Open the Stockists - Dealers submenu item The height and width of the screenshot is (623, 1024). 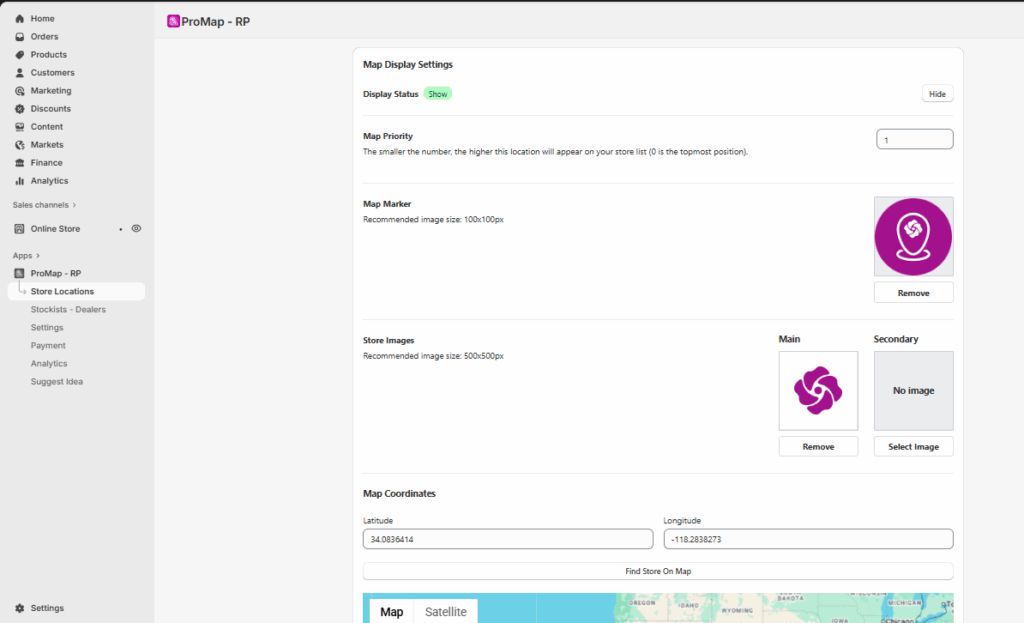click(68, 309)
